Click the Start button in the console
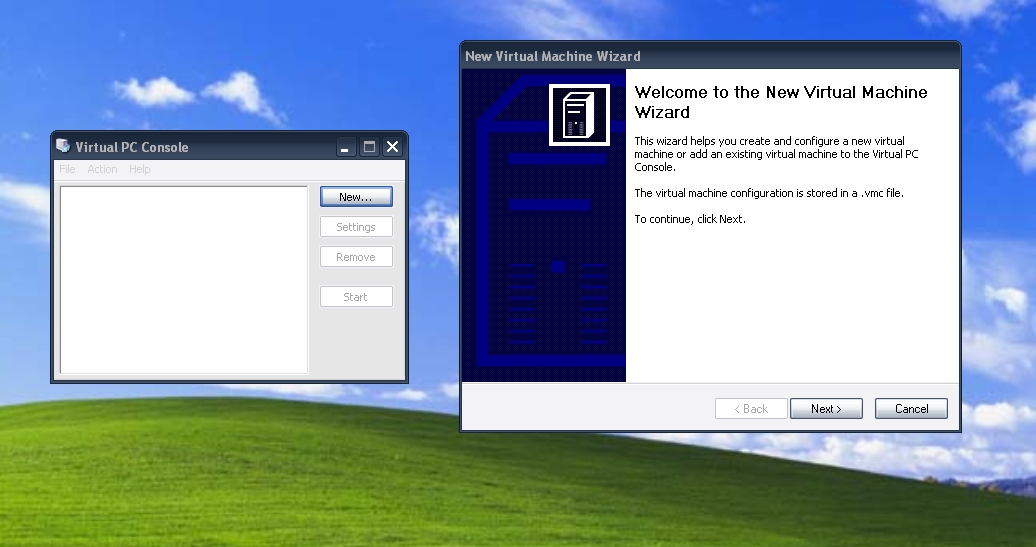Screen dimensions: 1036x547 356,297
